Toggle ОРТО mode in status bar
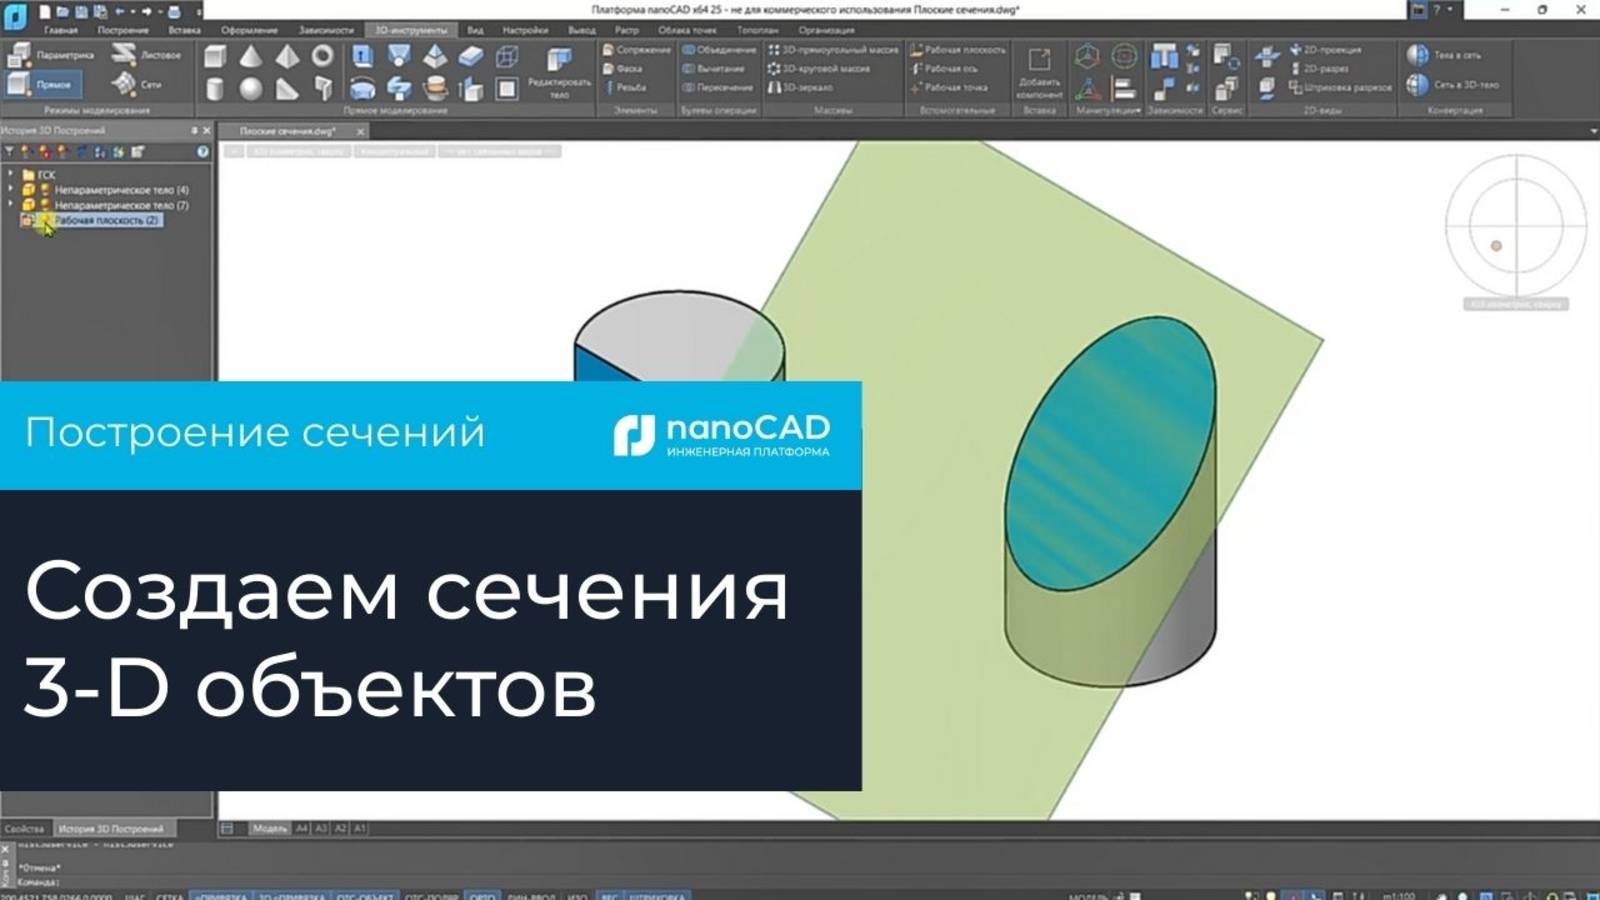Viewport: 1600px width, 900px height. (x=483, y=895)
